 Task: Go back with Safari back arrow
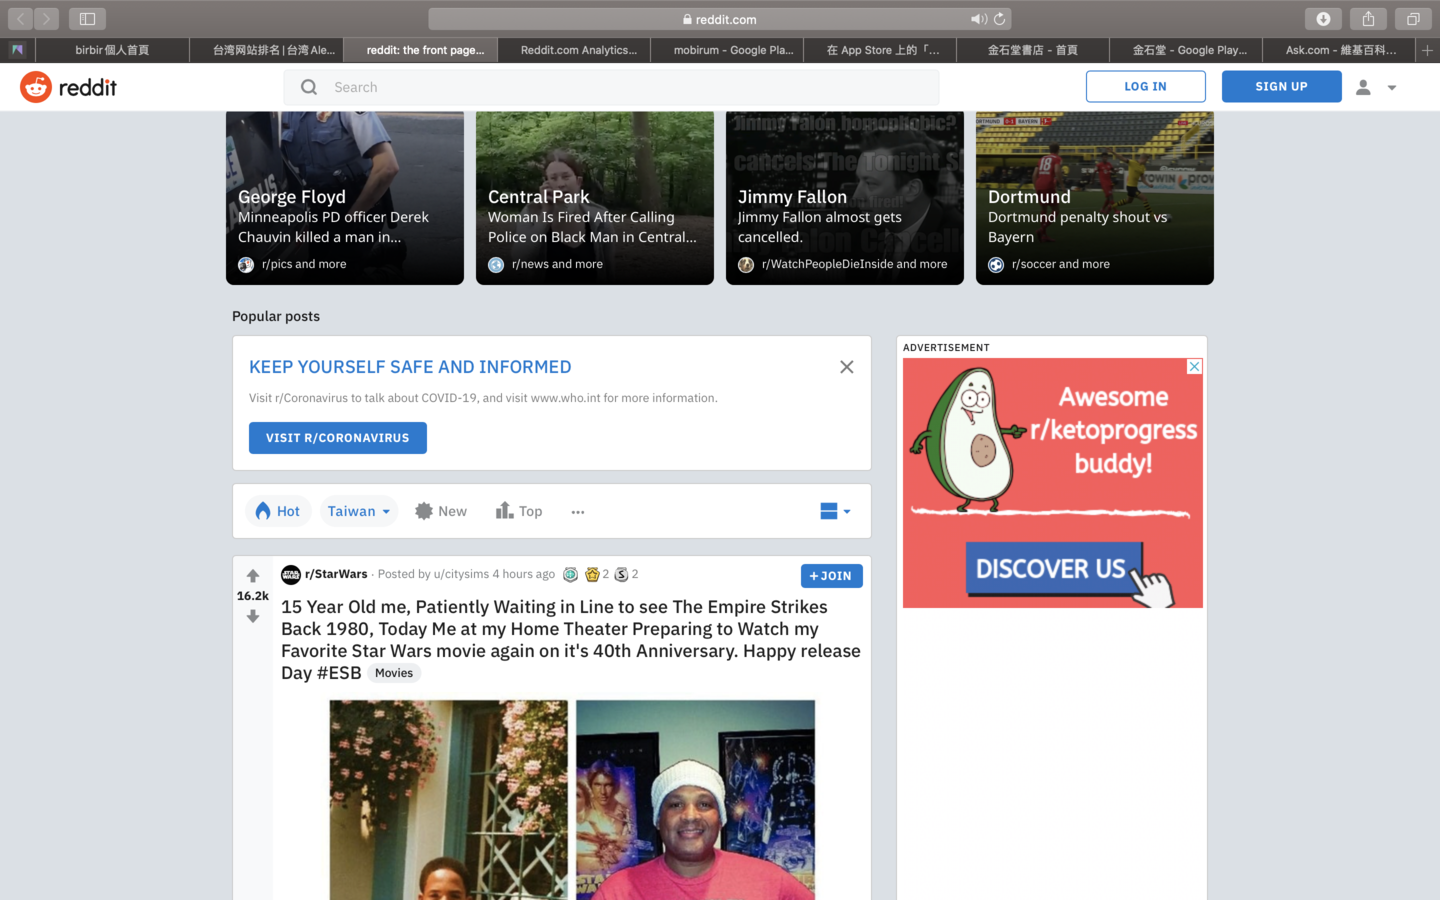coord(21,19)
